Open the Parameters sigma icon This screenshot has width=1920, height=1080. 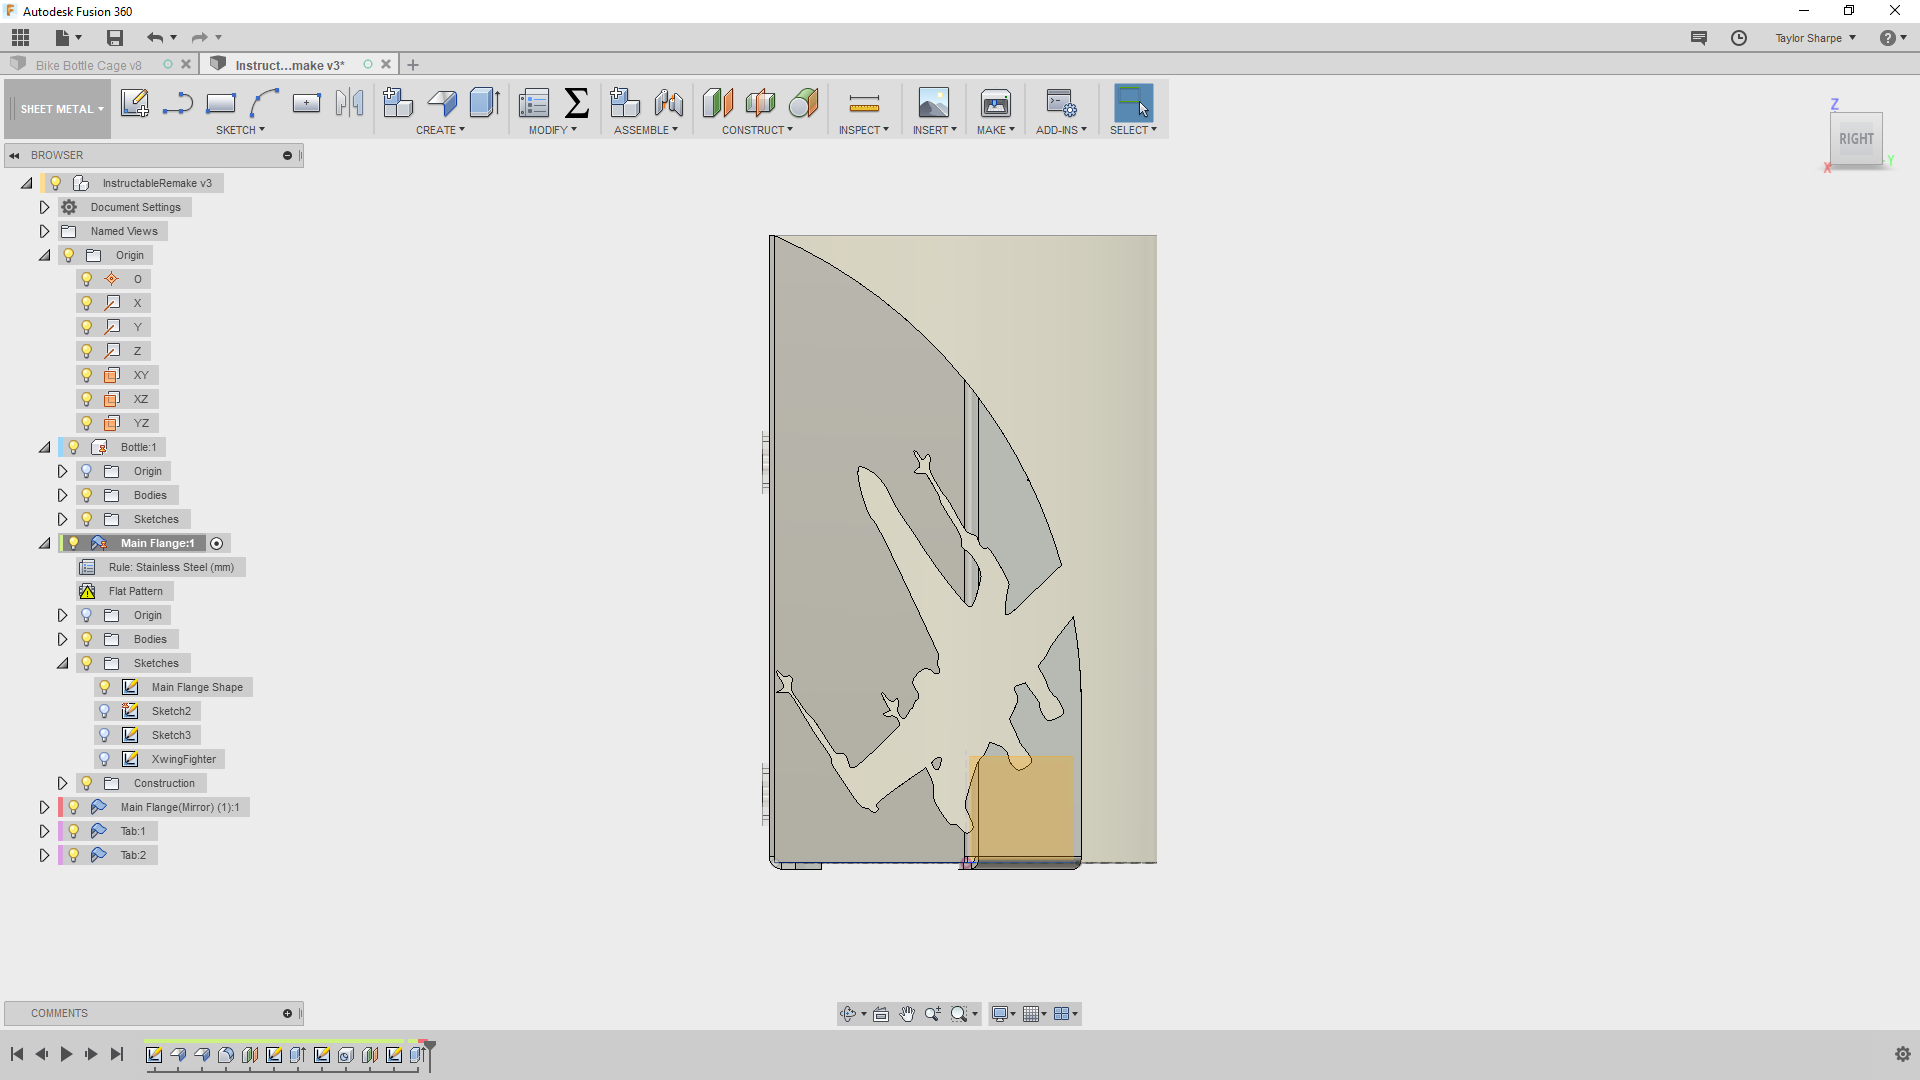[x=577, y=103]
